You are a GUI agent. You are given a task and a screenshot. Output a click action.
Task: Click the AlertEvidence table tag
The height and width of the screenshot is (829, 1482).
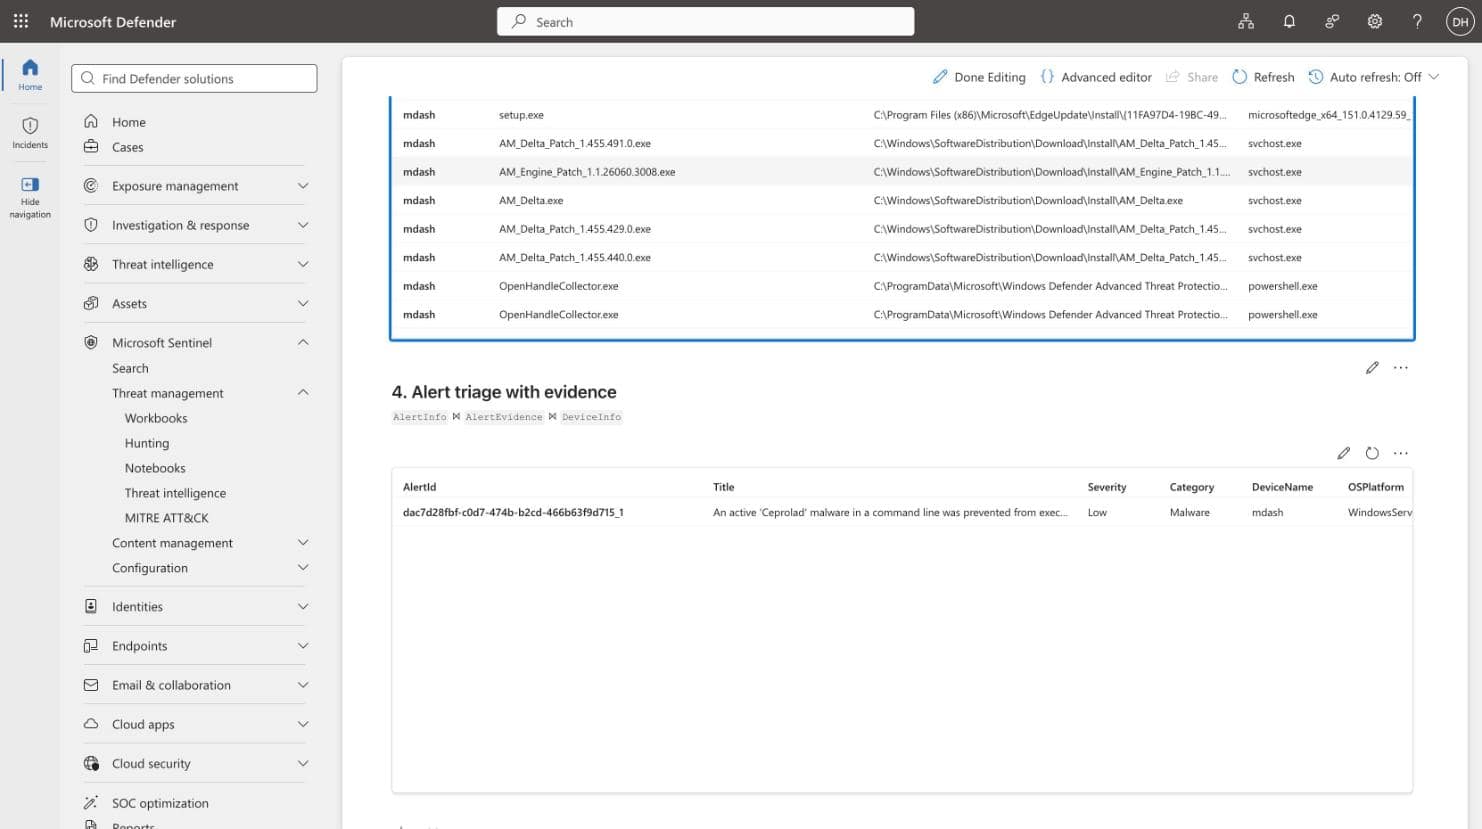504,417
